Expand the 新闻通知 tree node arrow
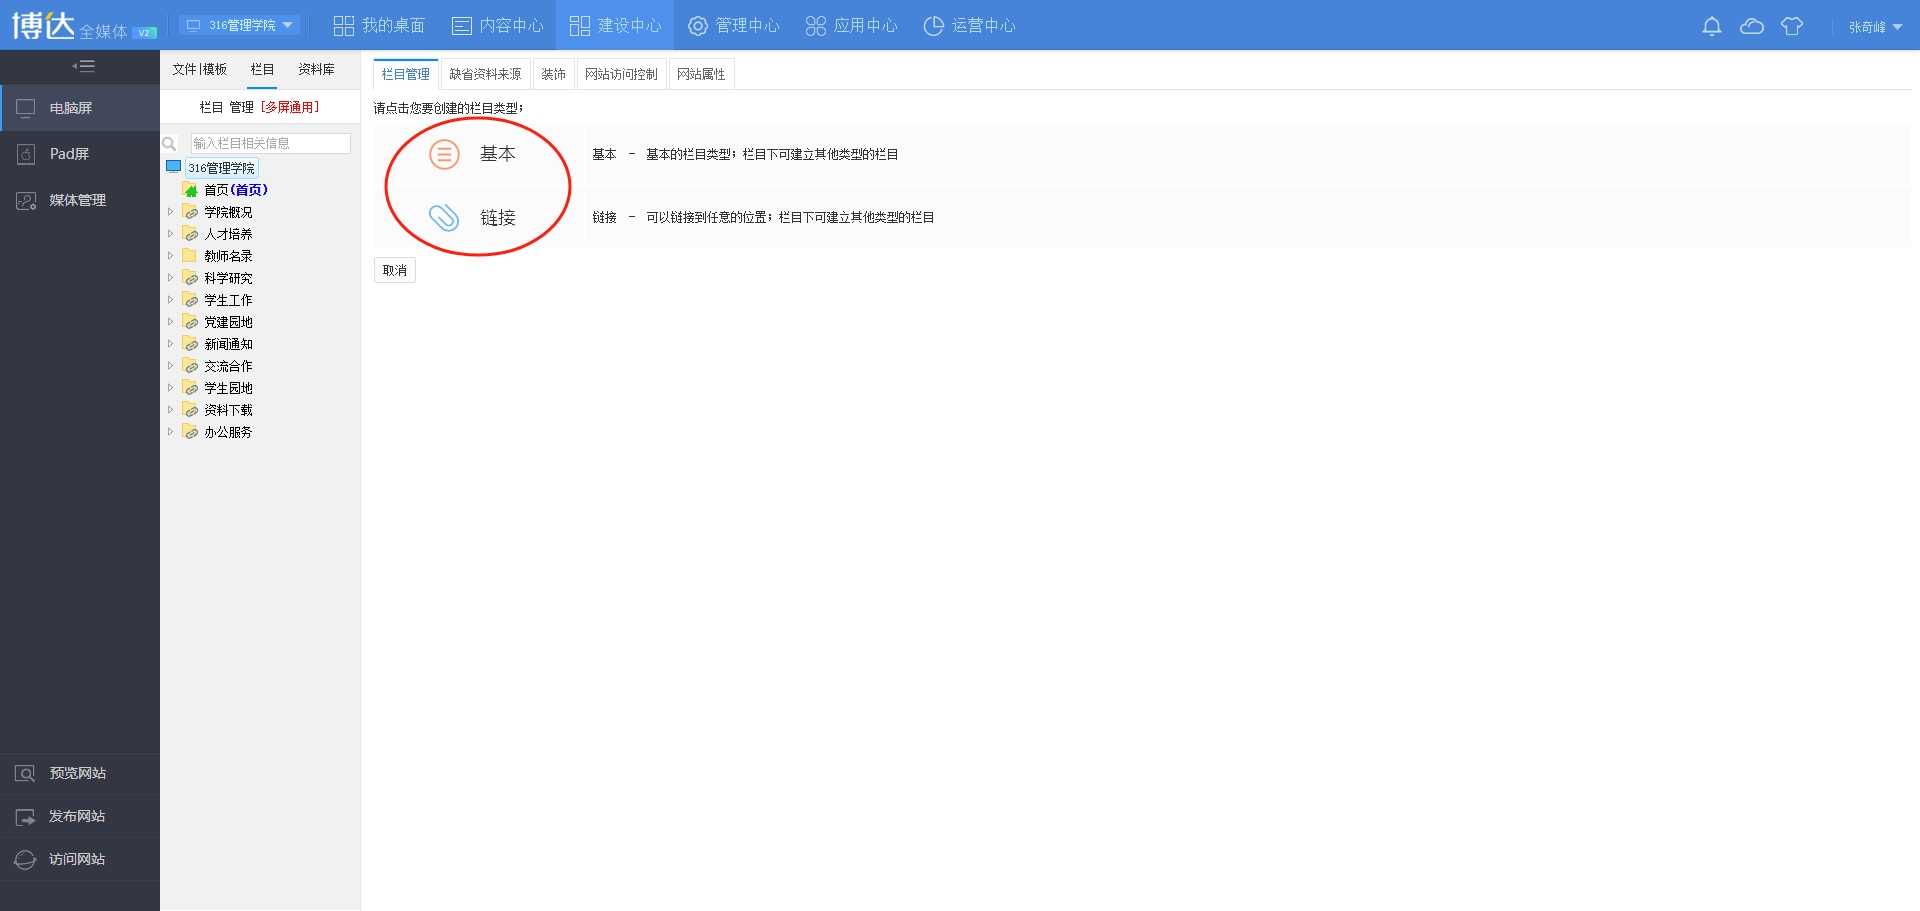 (x=170, y=344)
